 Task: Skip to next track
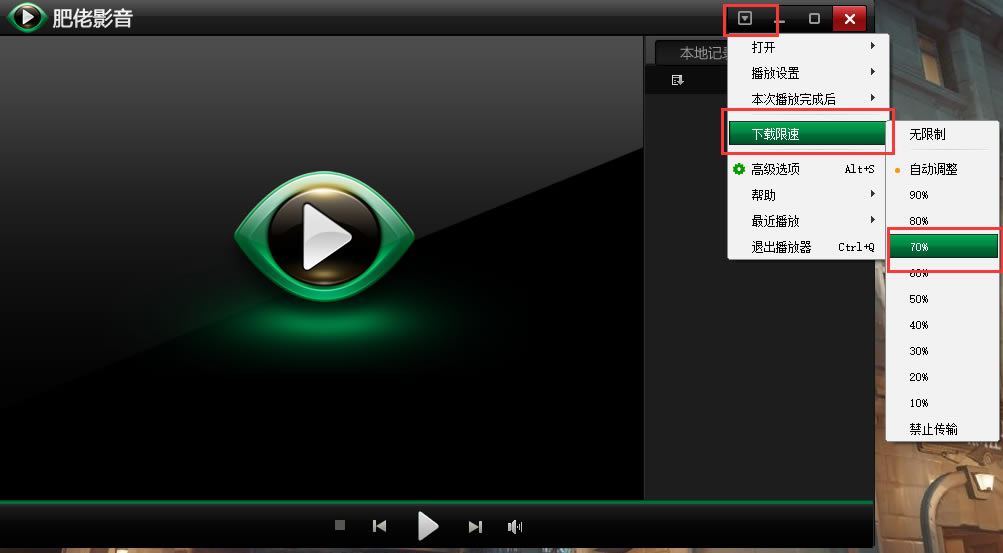tap(475, 526)
